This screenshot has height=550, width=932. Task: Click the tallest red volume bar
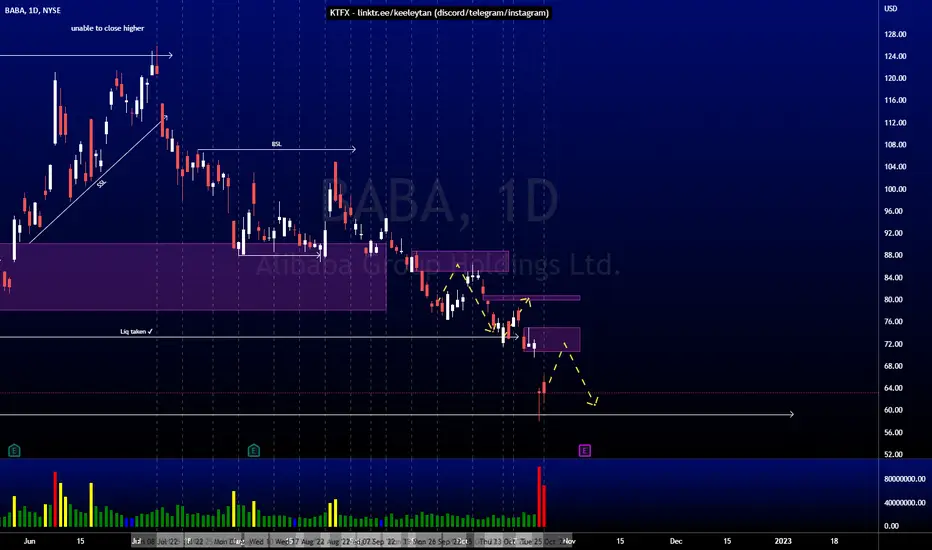click(539, 497)
